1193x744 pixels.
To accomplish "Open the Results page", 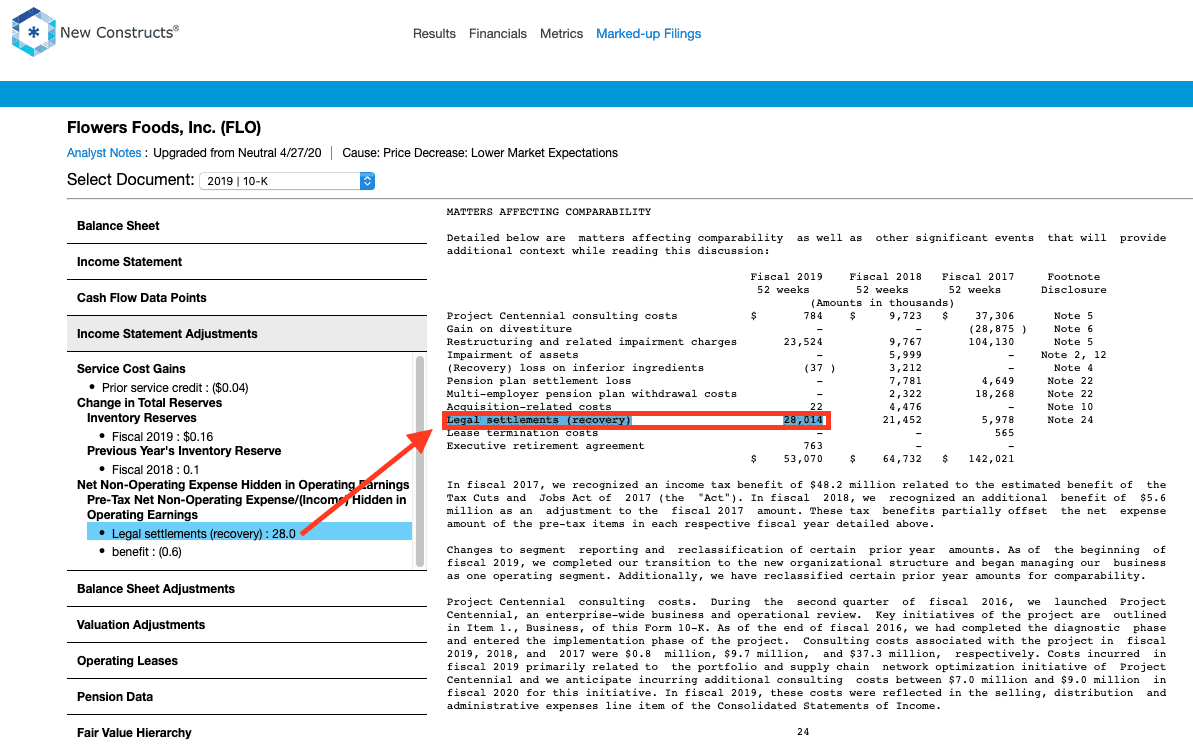I will 434,33.
